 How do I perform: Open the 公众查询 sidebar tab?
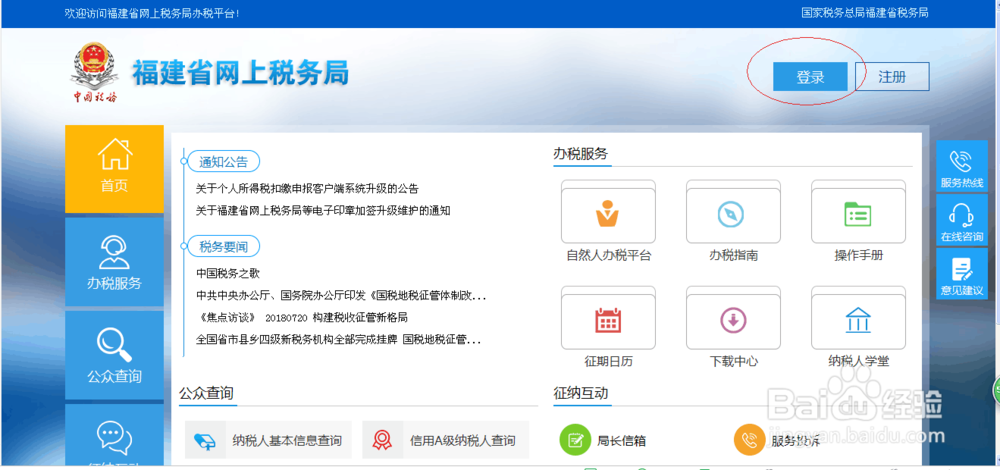(114, 355)
